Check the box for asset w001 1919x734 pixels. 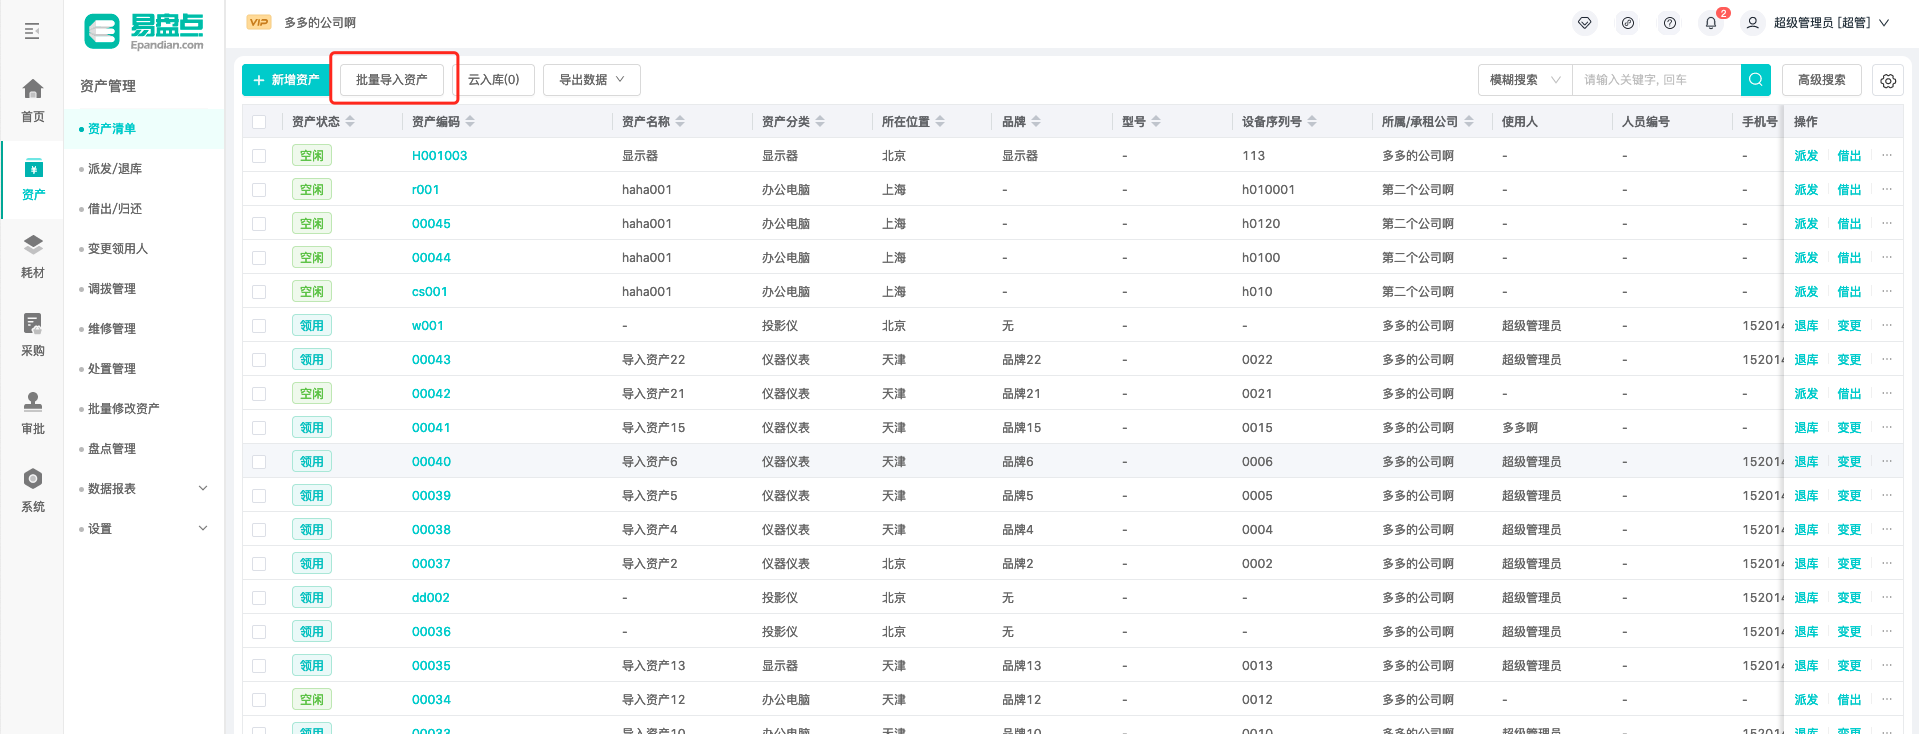point(259,326)
